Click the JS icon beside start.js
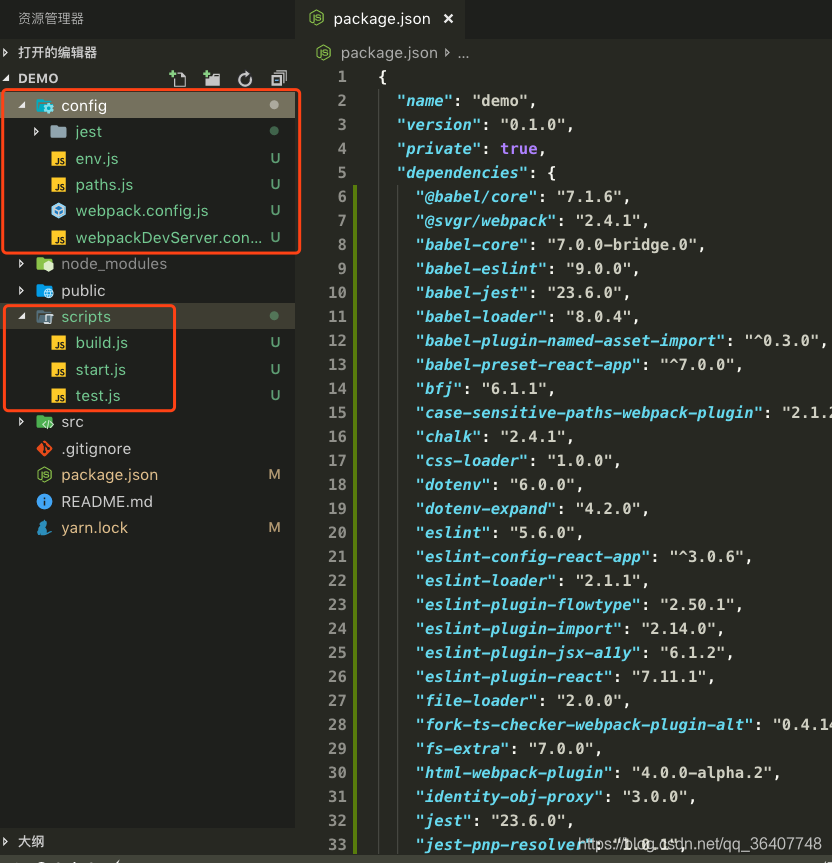The width and height of the screenshot is (832, 863). point(59,370)
